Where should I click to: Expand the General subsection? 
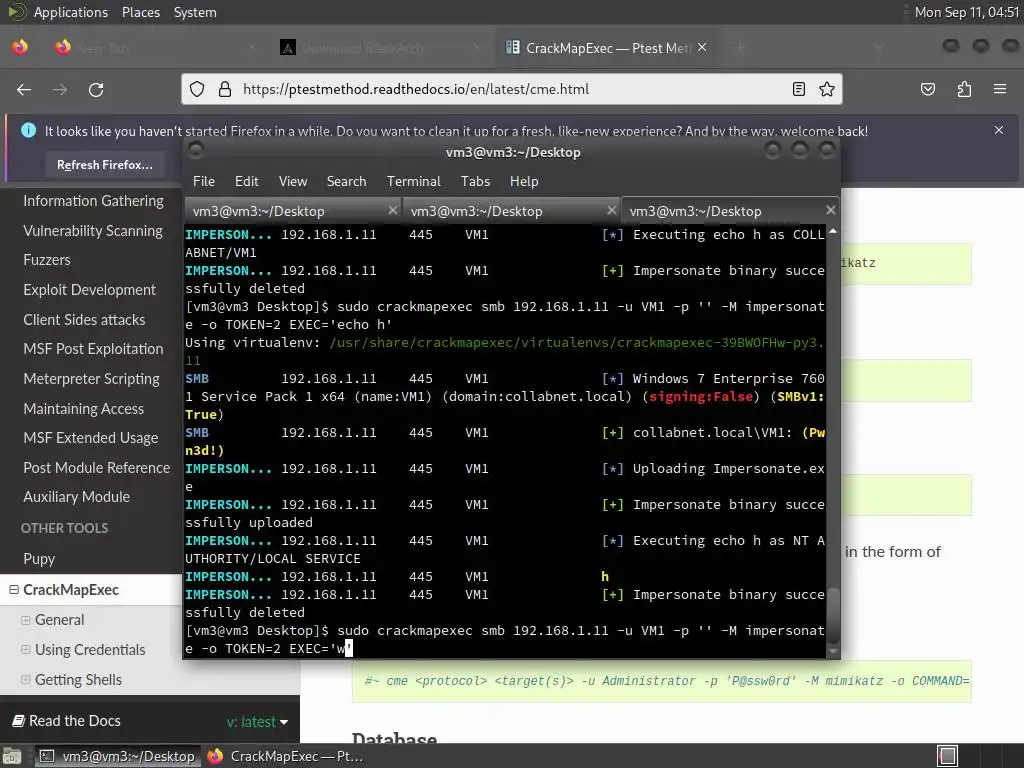coord(25,620)
